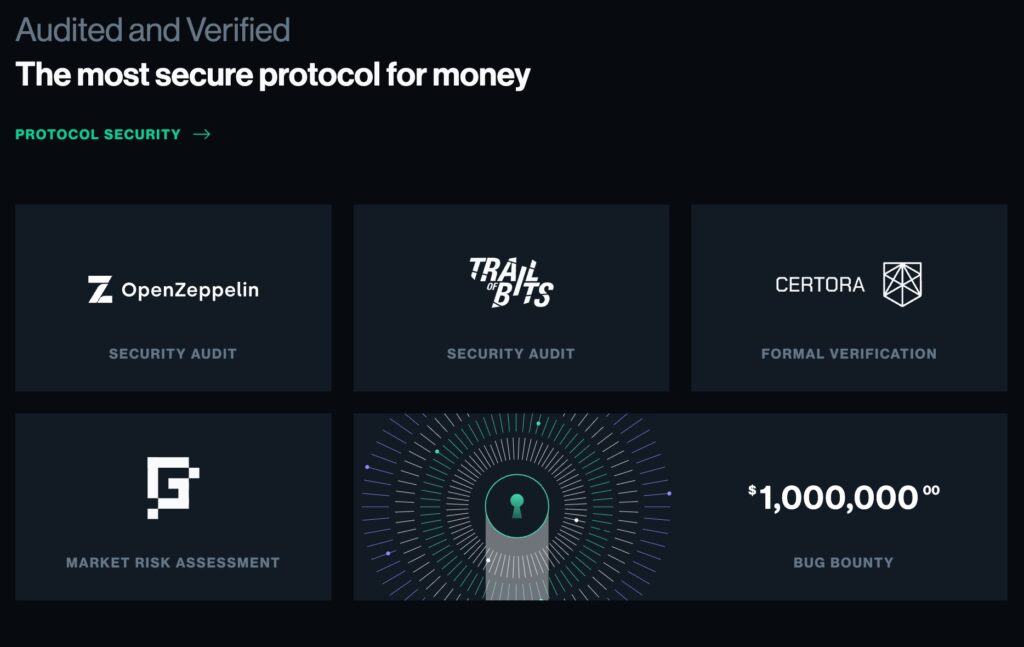Select the MARKET RISK ASSESSMENT label
1024x647 pixels.
(172, 563)
